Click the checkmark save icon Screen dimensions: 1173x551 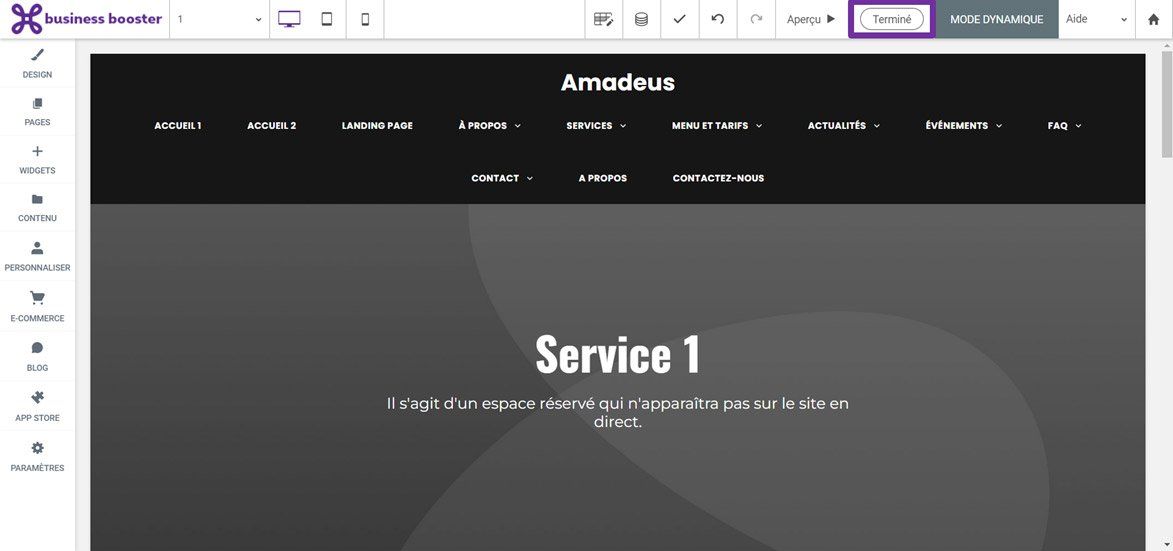click(x=679, y=19)
